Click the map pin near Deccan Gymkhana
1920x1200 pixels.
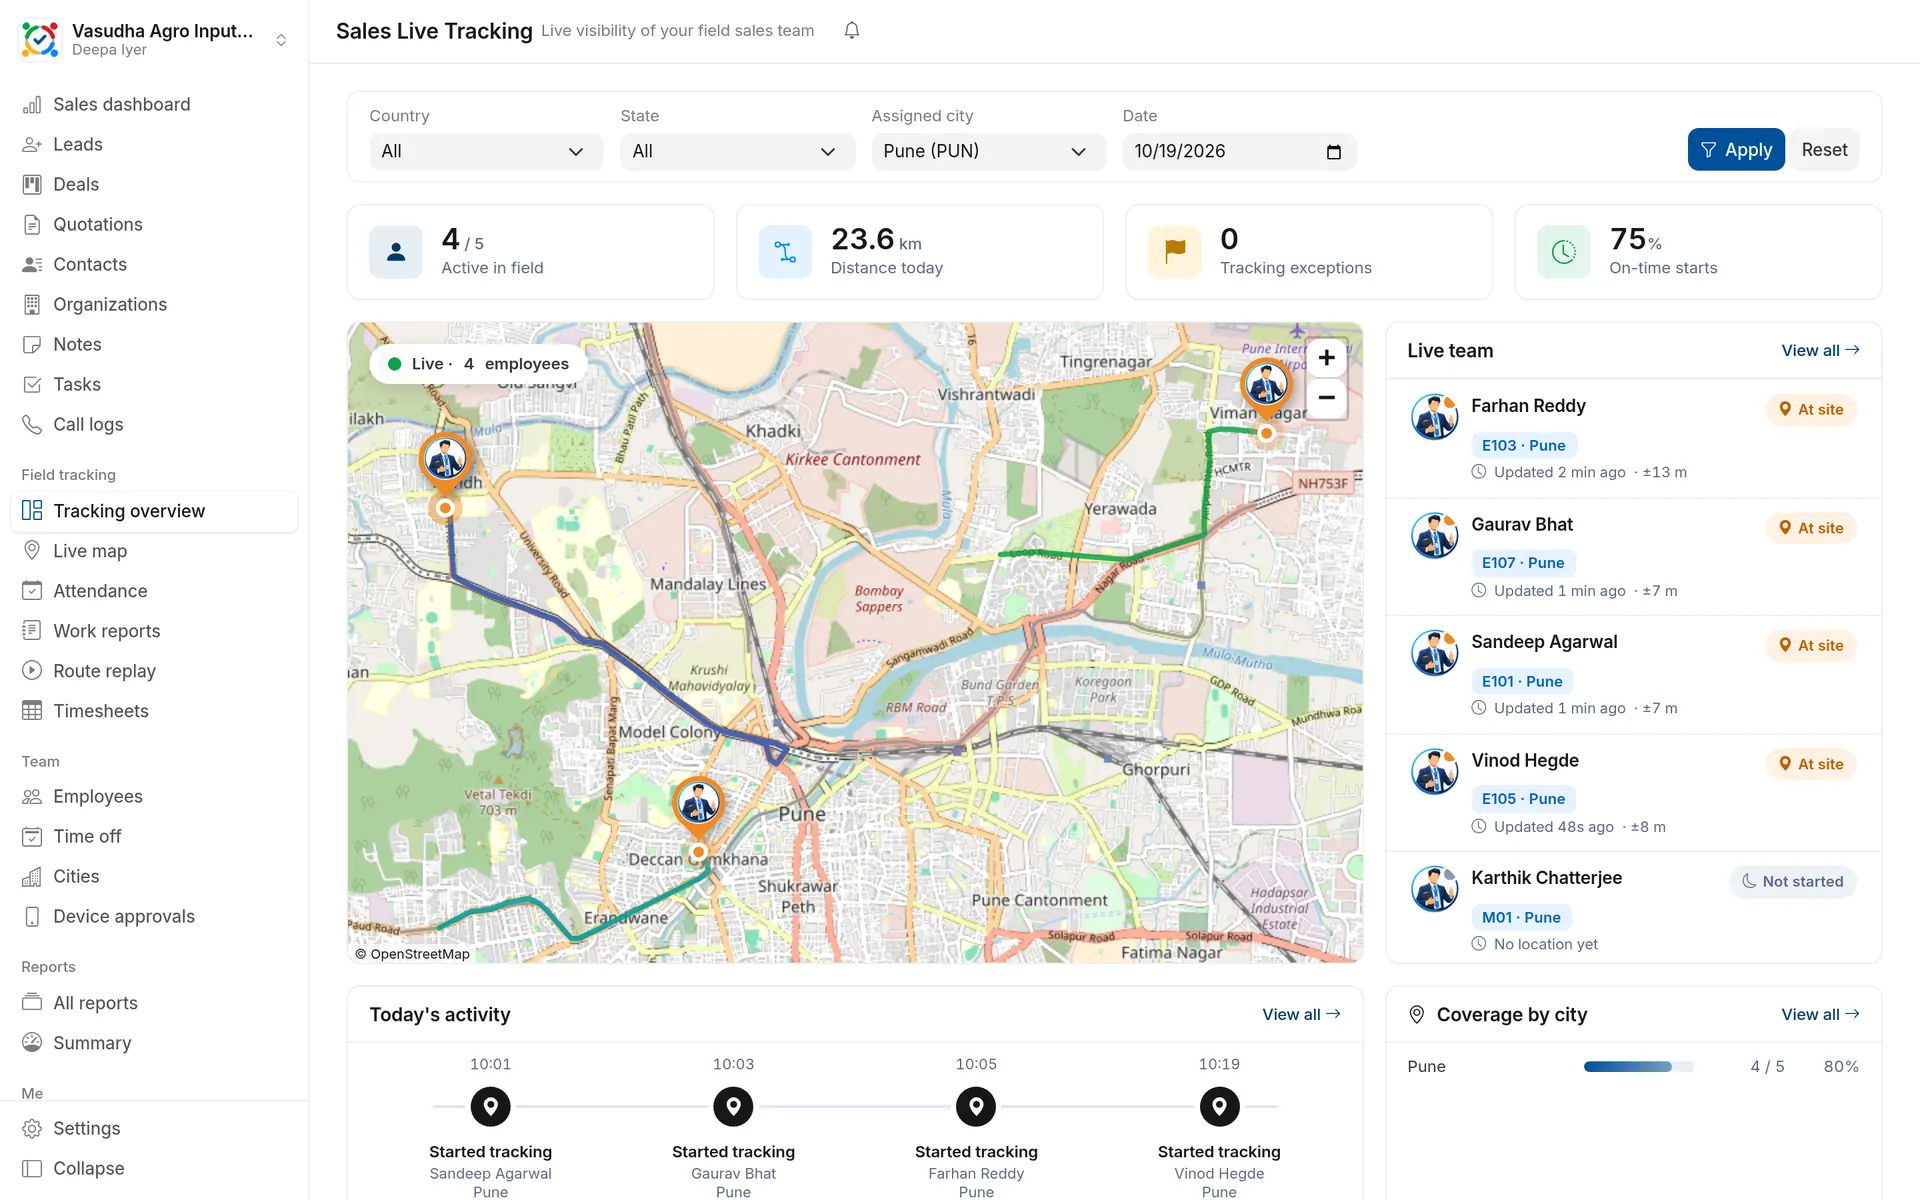[698, 806]
